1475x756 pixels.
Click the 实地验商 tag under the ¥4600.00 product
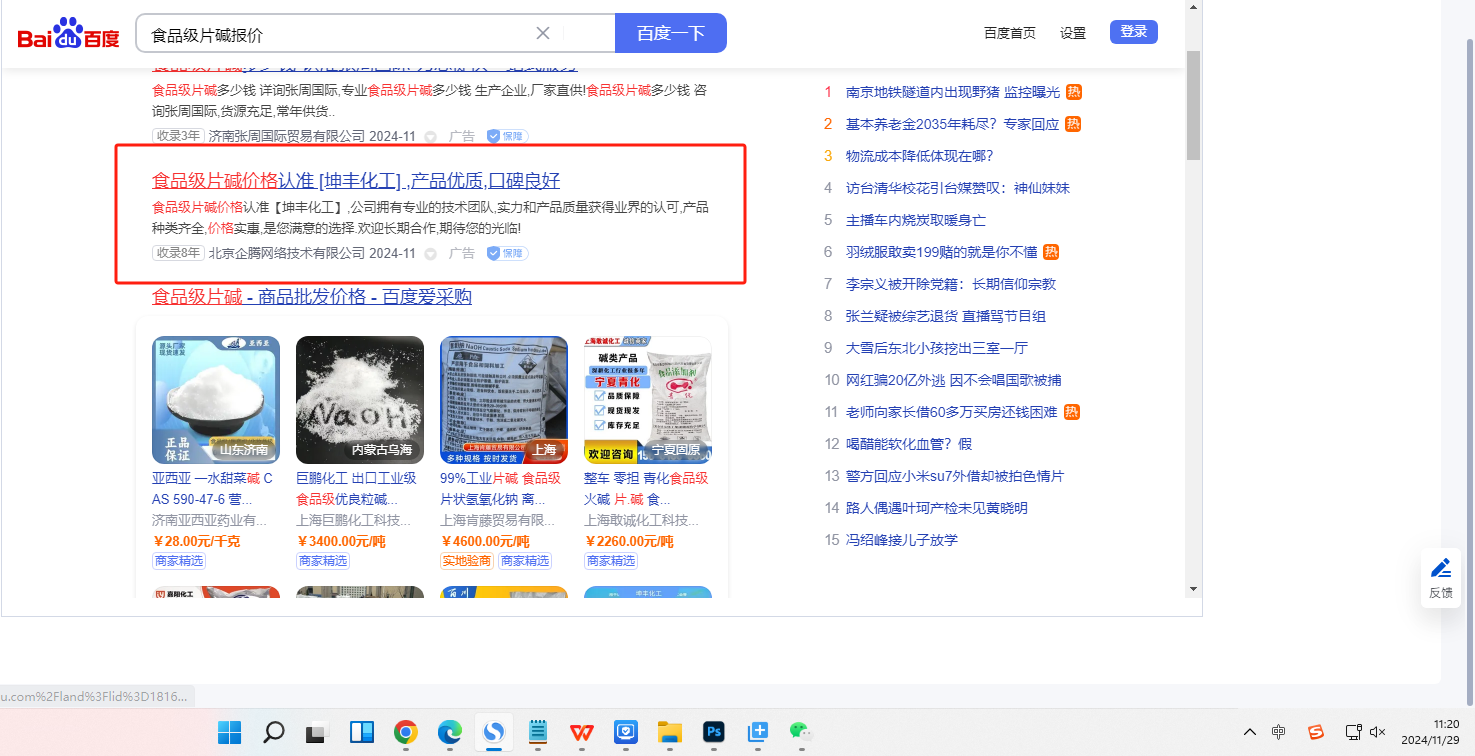click(467, 561)
